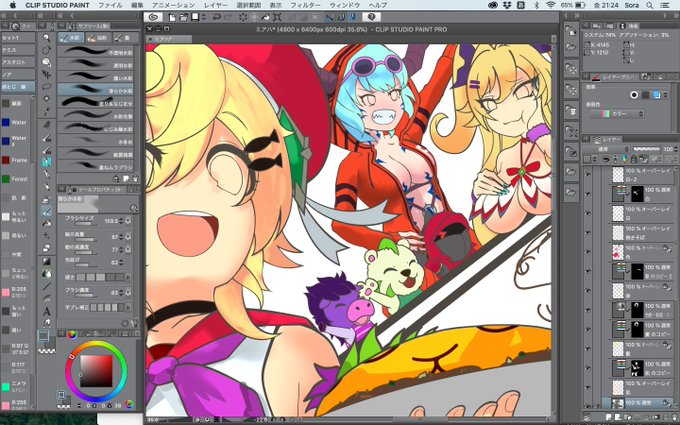
Task: Select the 不透明水彩 brush preset
Action: (x=95, y=52)
